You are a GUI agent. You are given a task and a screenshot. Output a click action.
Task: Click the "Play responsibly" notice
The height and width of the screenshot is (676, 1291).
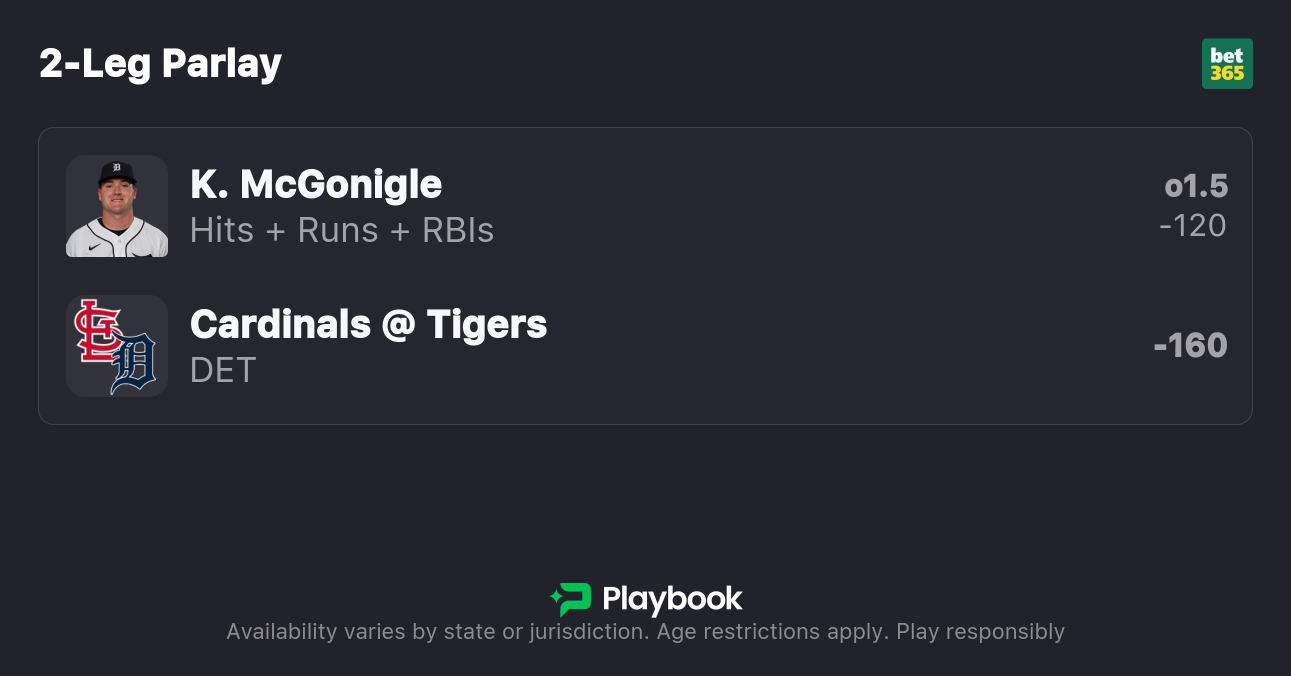980,632
